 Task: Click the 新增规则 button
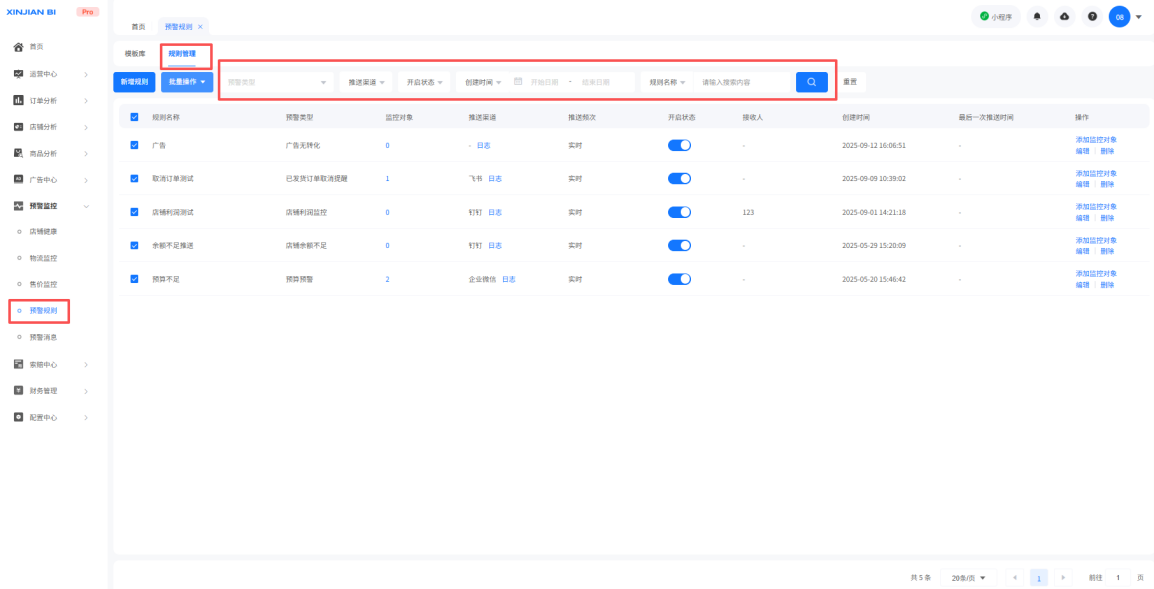click(x=134, y=82)
